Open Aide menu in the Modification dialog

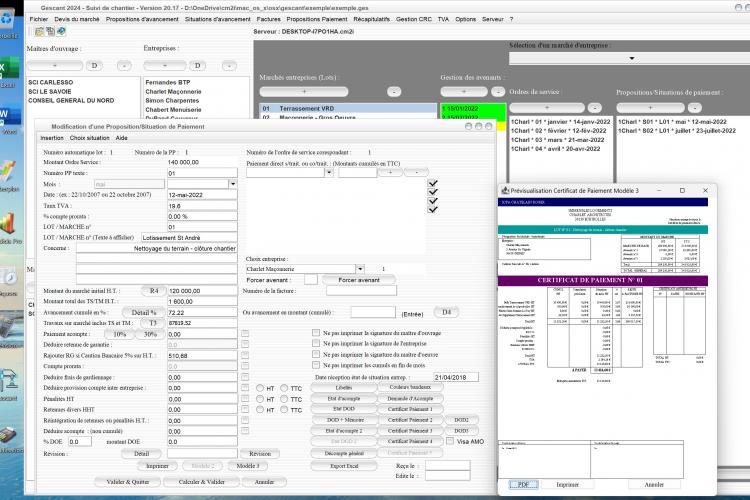[x=121, y=138]
